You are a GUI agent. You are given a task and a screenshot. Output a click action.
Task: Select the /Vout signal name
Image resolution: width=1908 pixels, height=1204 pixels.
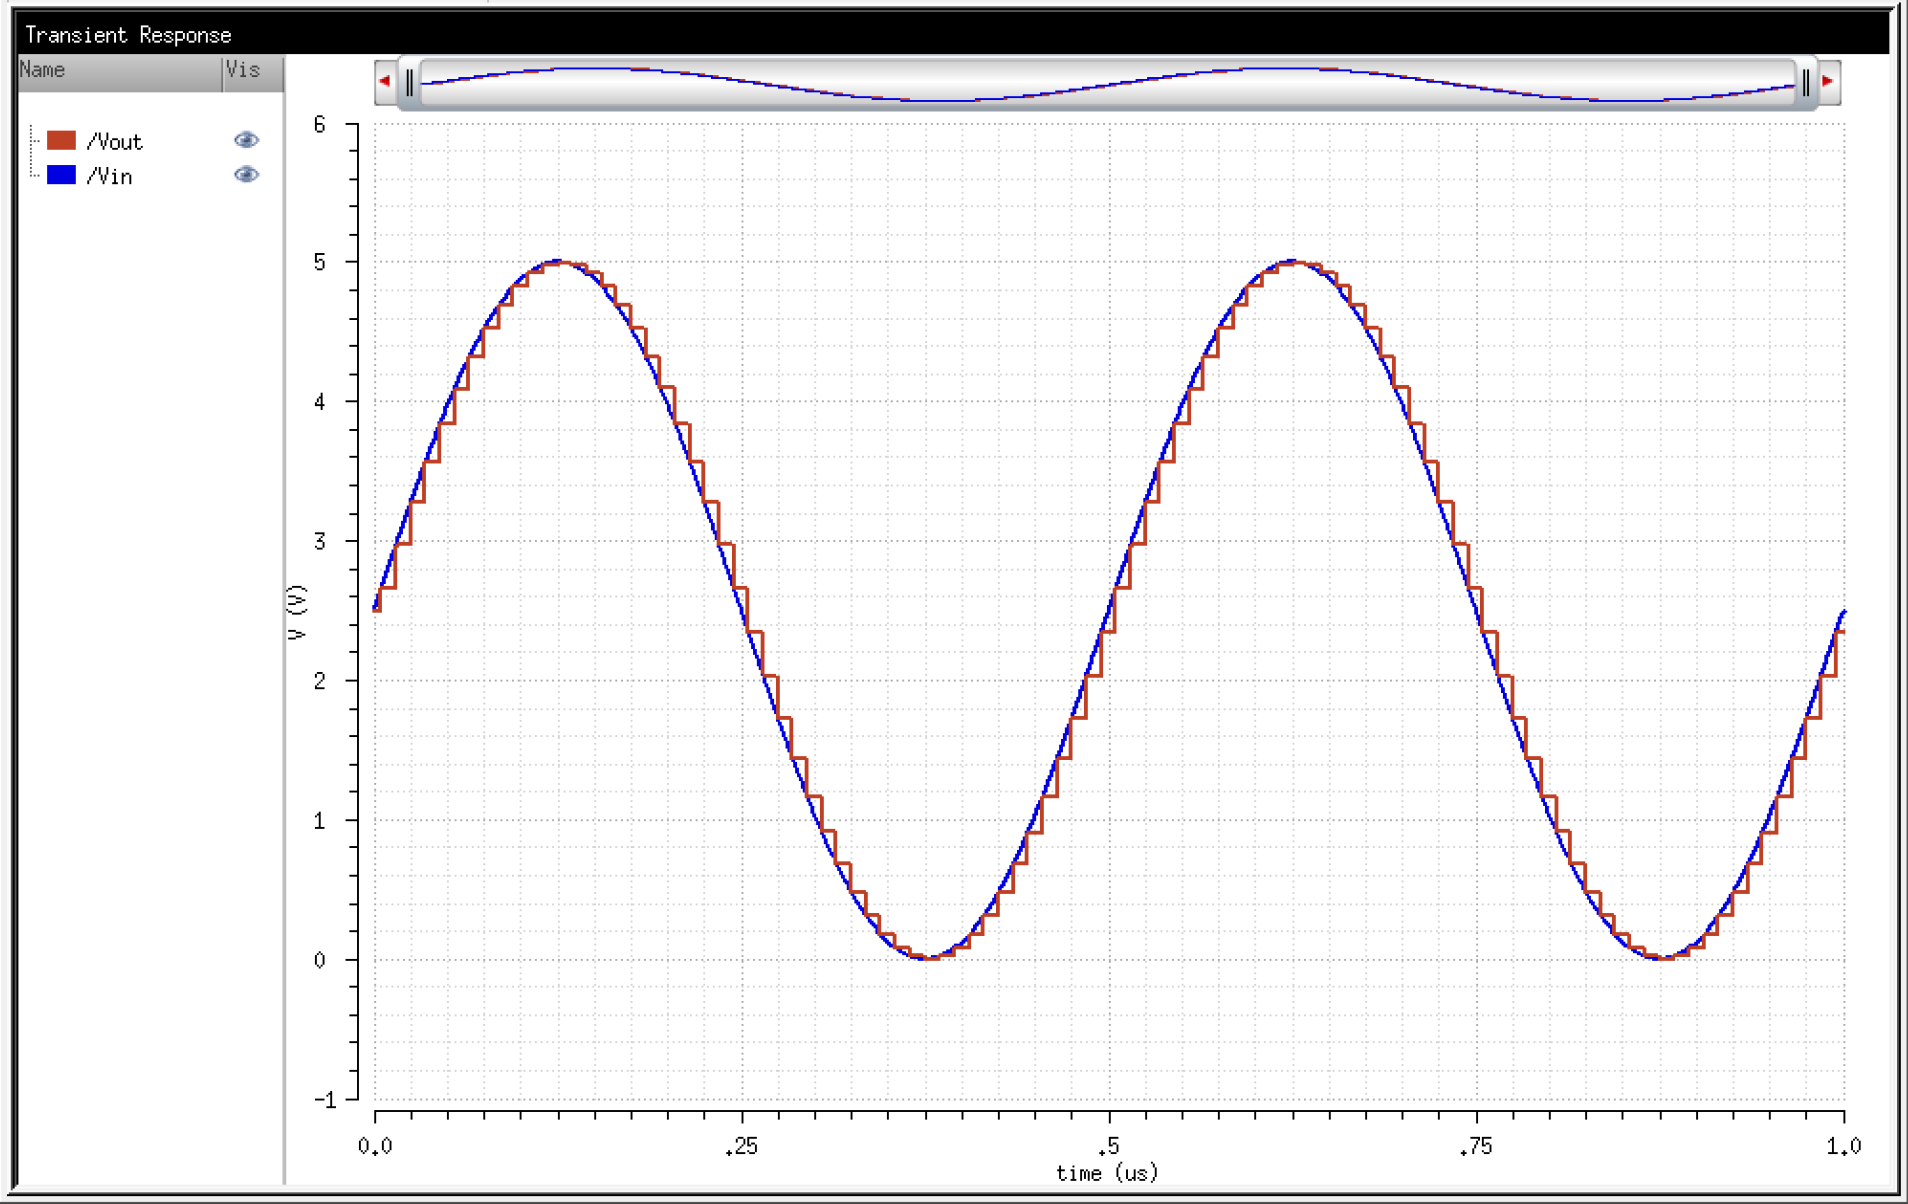point(116,140)
